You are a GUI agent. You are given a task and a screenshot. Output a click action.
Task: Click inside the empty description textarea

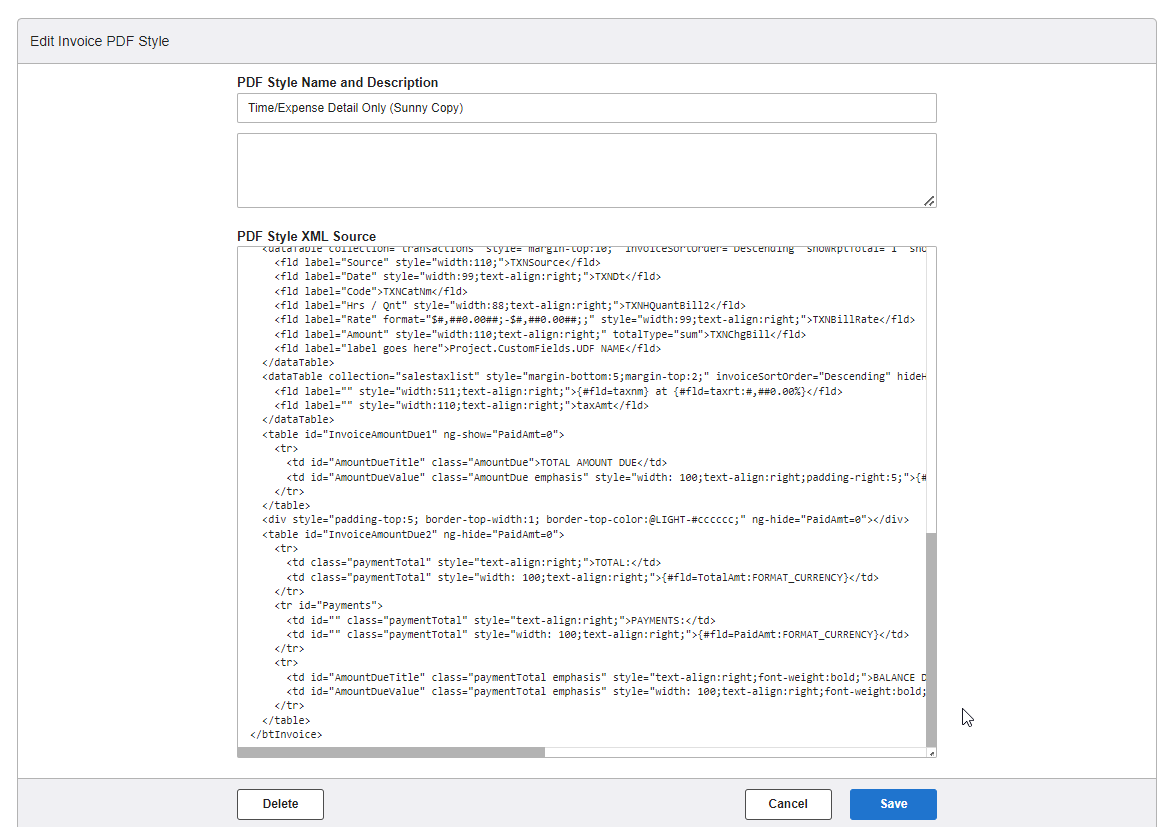point(586,168)
